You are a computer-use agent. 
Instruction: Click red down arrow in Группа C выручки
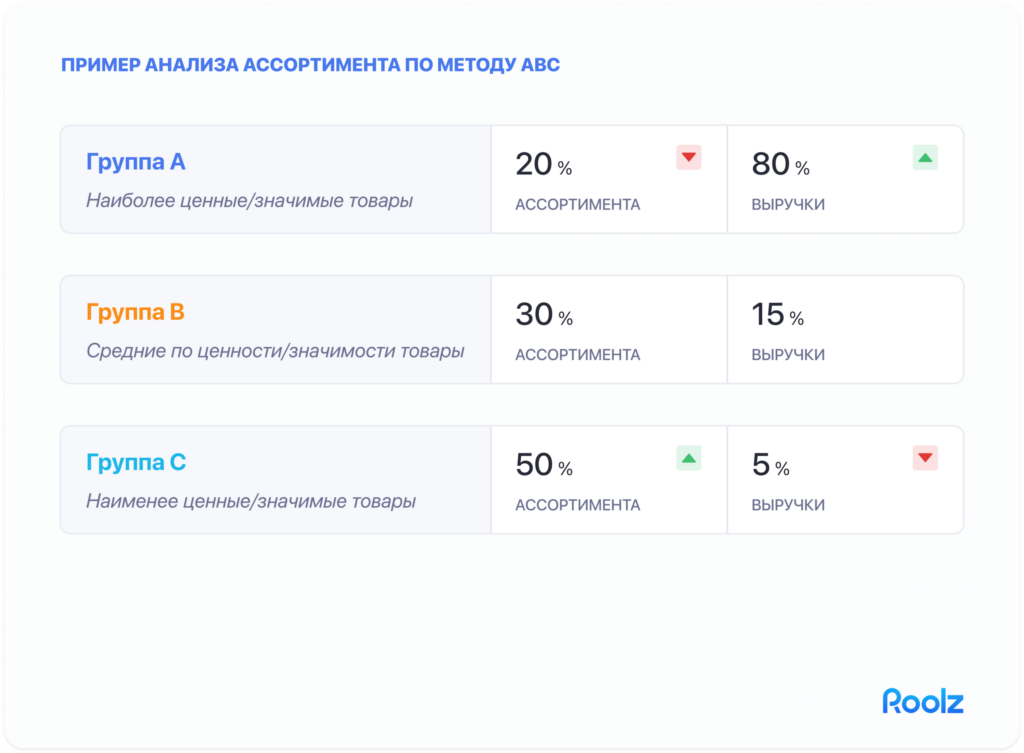925,458
